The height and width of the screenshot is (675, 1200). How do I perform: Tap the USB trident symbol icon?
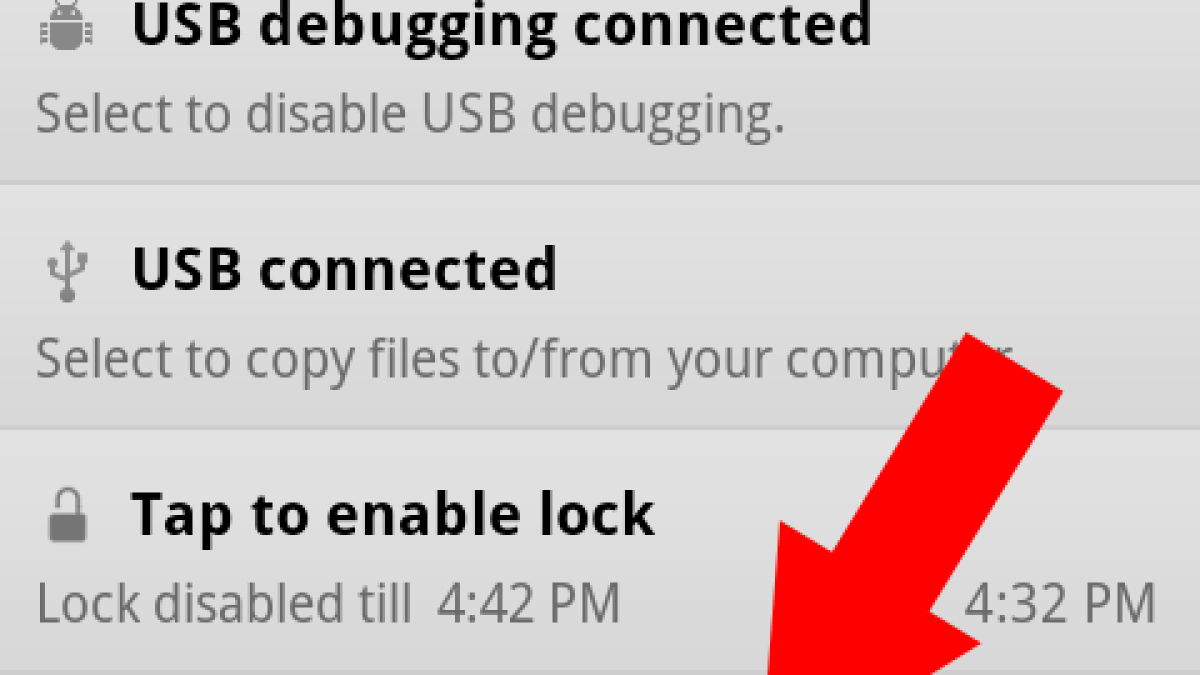coord(66,274)
